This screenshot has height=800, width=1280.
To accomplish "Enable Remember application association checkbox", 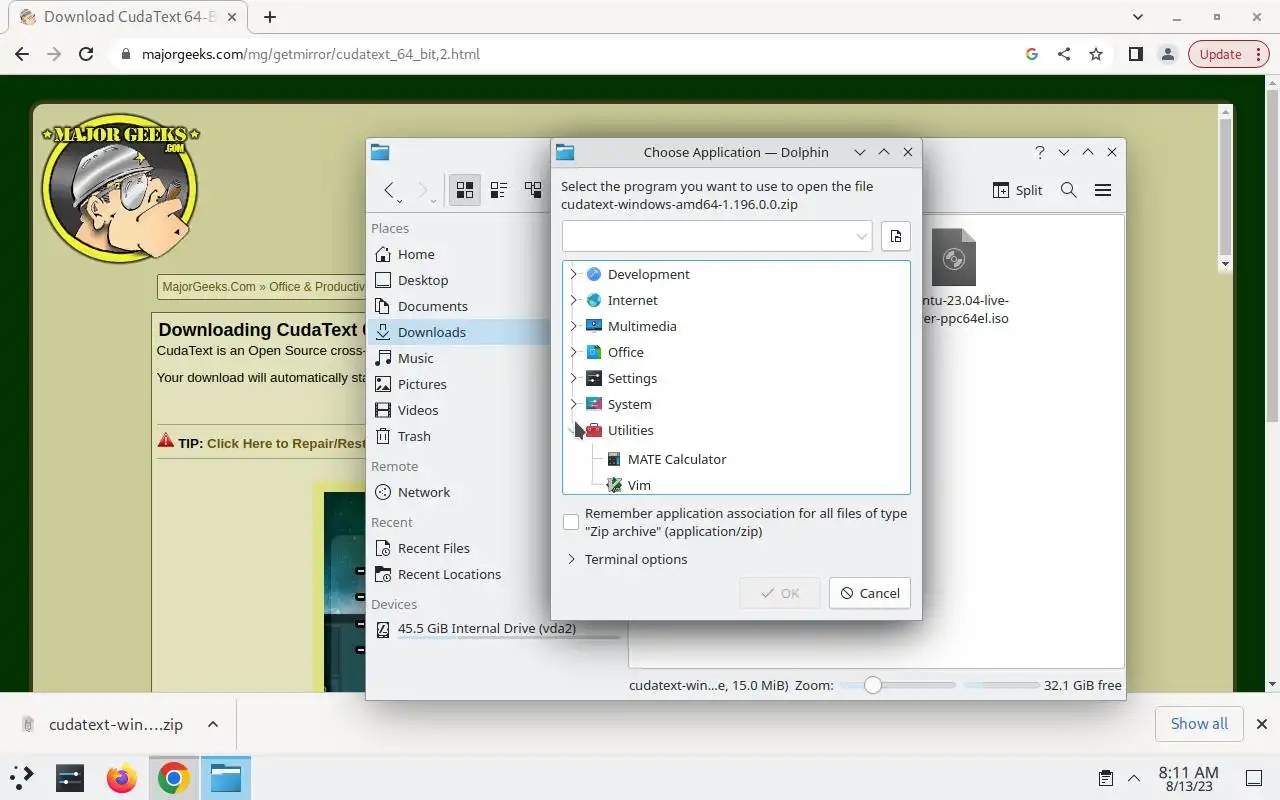I will pyautogui.click(x=571, y=522).
